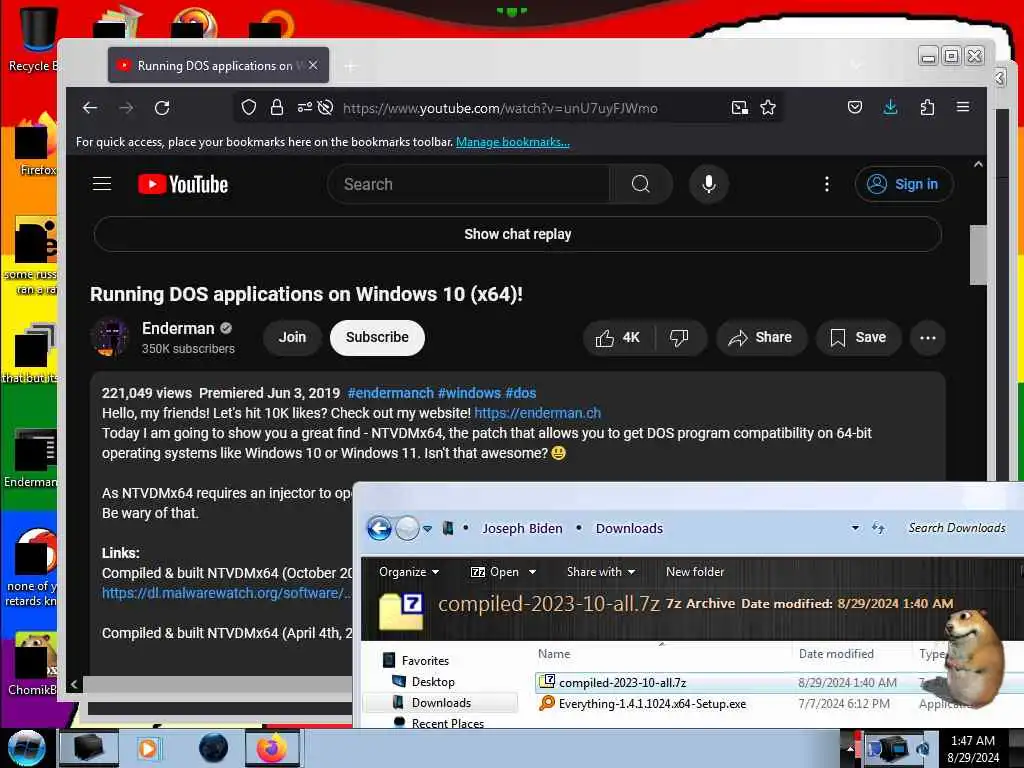The image size is (1024, 768).
Task: Open more actions ellipsis under video
Action: pyautogui.click(x=927, y=338)
